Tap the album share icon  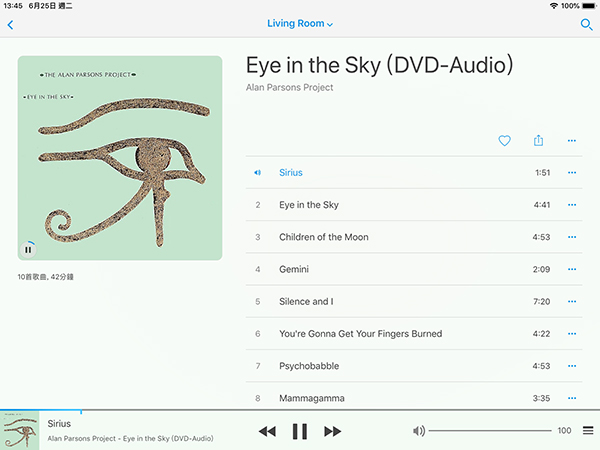538,140
